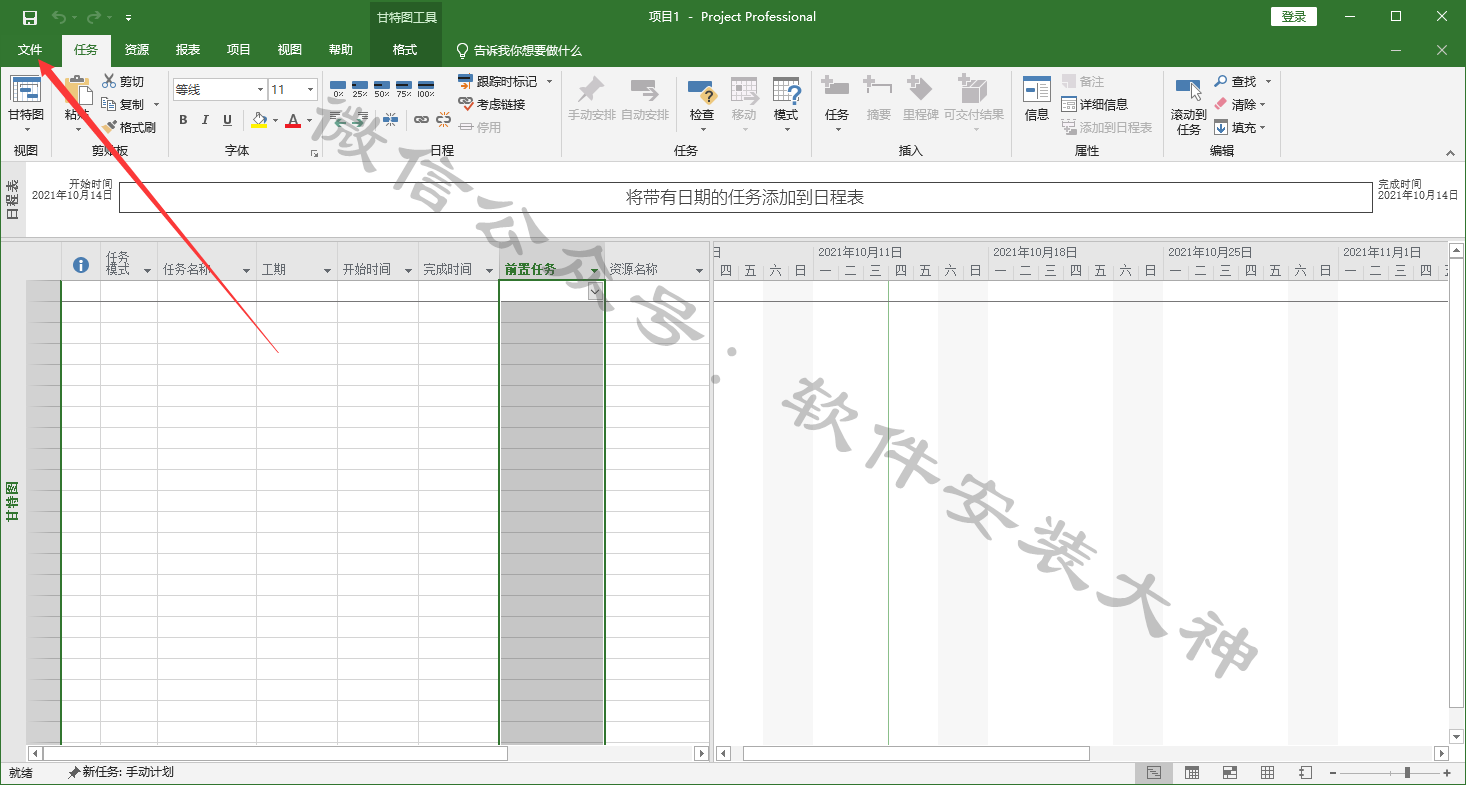This screenshot has width=1466, height=785.
Task: Switch to team planner view in status bar
Action: point(1230,773)
